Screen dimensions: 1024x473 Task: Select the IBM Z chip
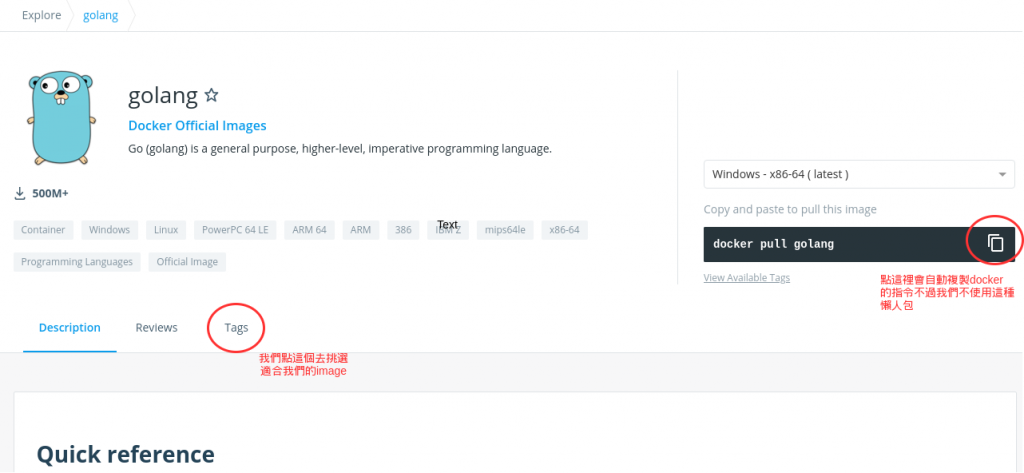click(x=448, y=230)
